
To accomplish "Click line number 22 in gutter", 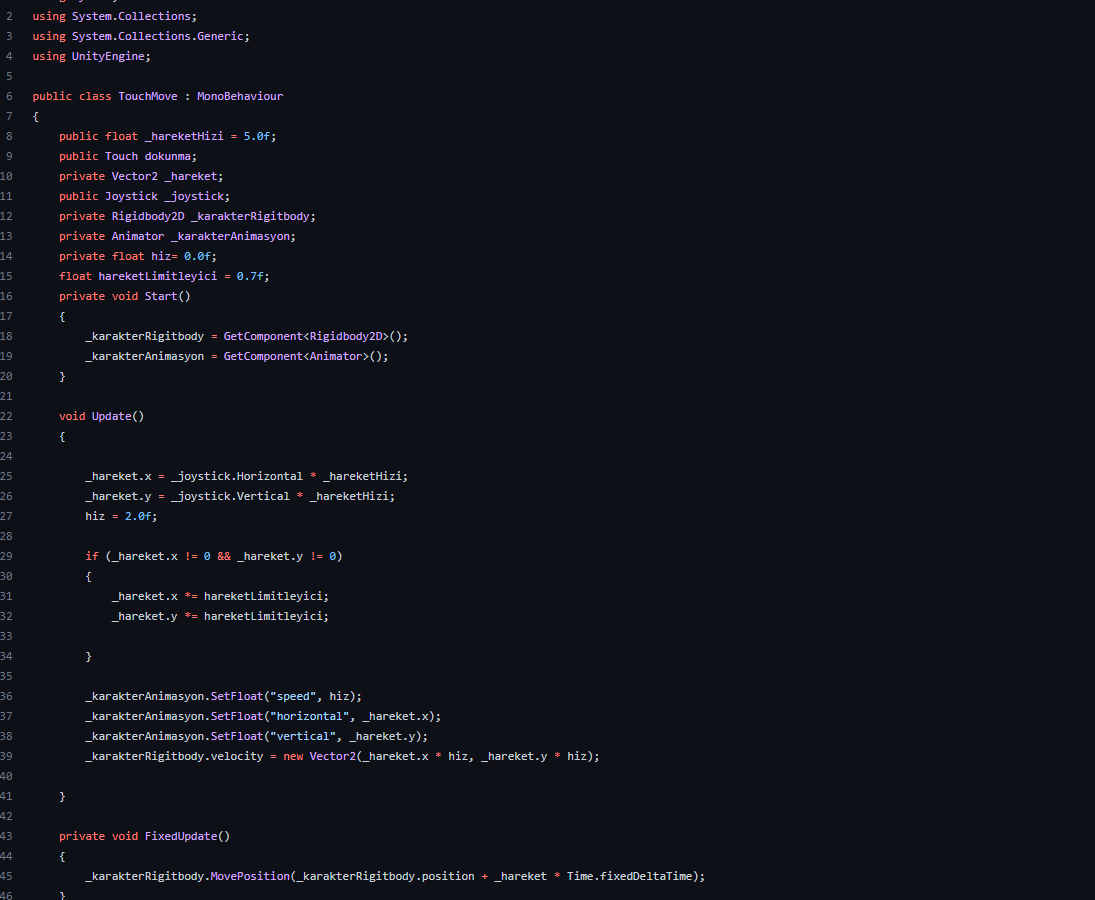I will (x=6, y=417).
